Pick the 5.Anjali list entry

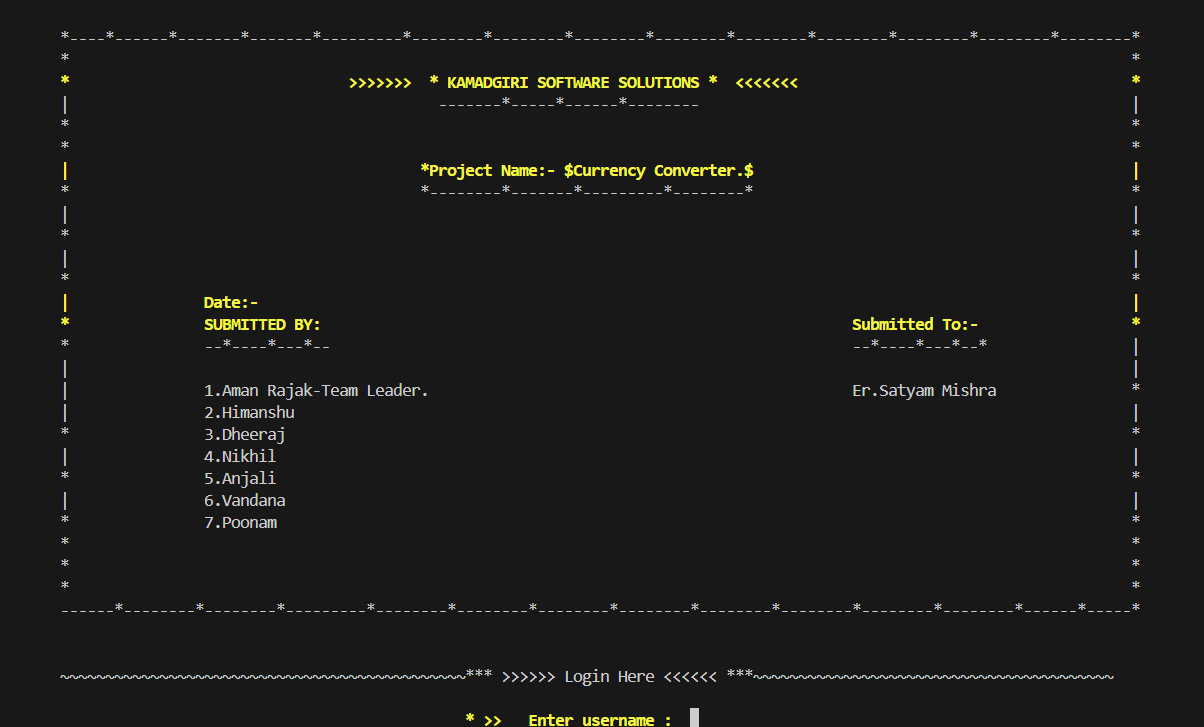(x=240, y=479)
